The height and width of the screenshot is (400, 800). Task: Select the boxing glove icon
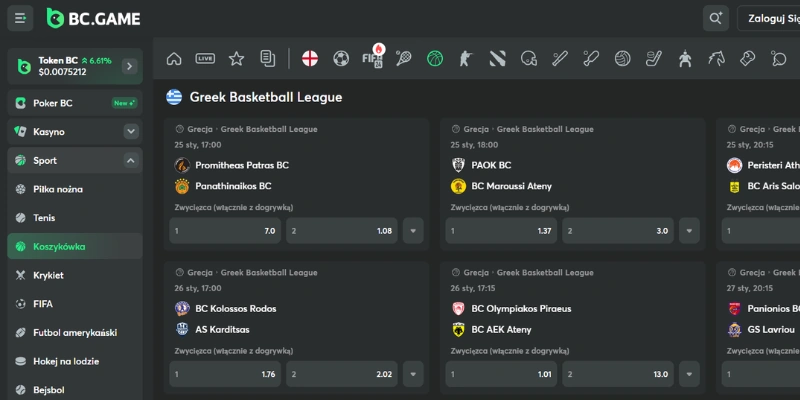747,59
